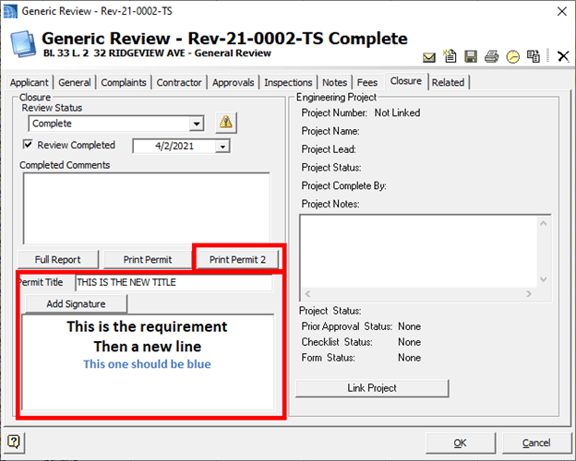Click the copy documents icon

(x=533, y=57)
